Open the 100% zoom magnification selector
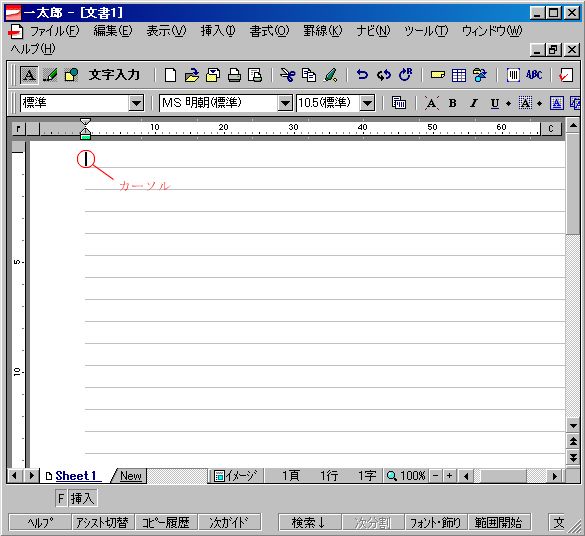The image size is (585, 536). click(406, 476)
